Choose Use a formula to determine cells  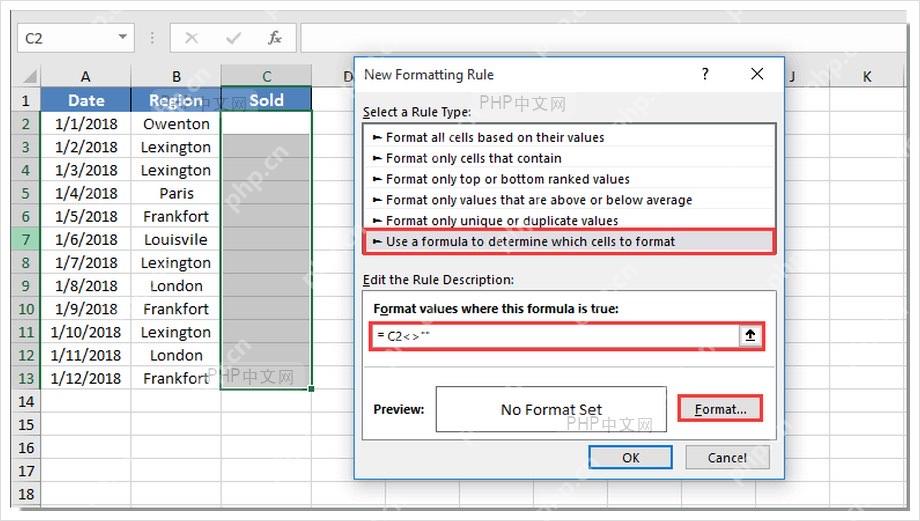coord(569,242)
